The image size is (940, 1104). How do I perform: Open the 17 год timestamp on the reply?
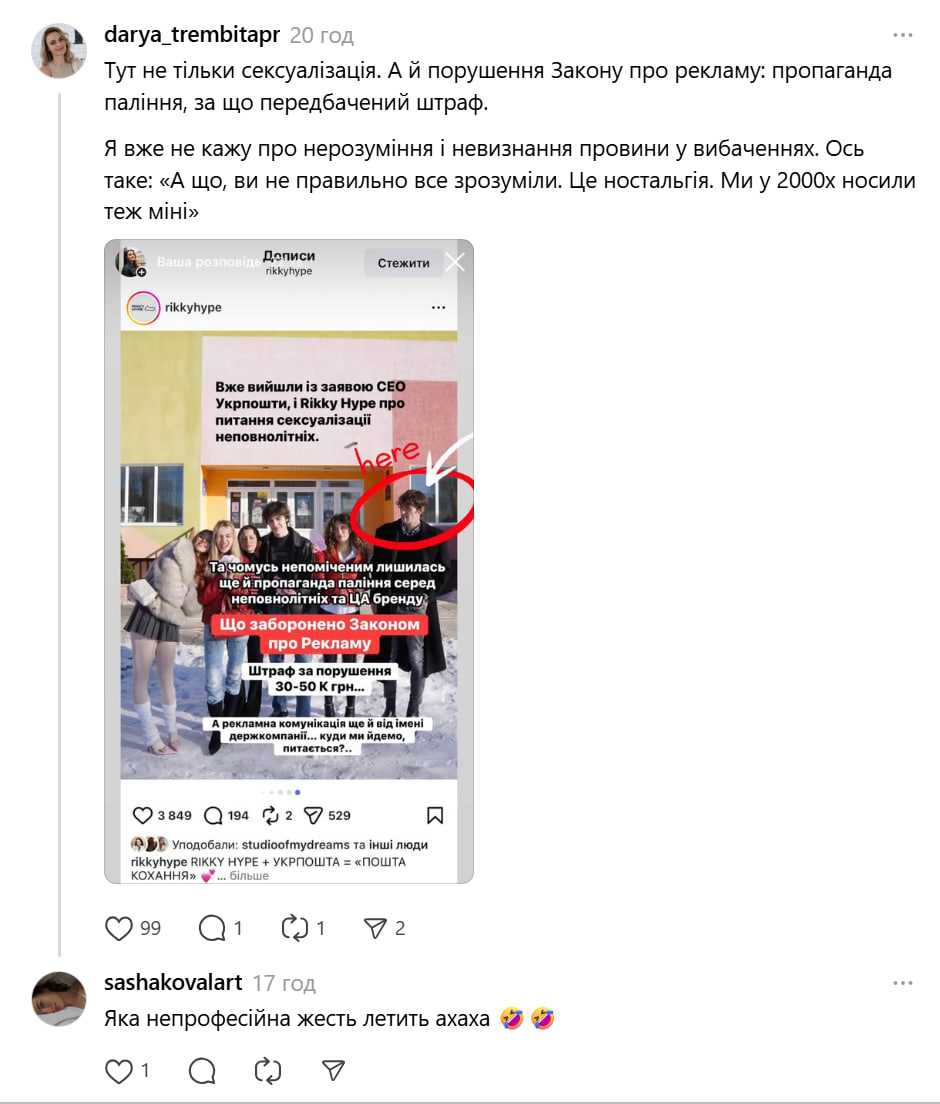click(284, 983)
